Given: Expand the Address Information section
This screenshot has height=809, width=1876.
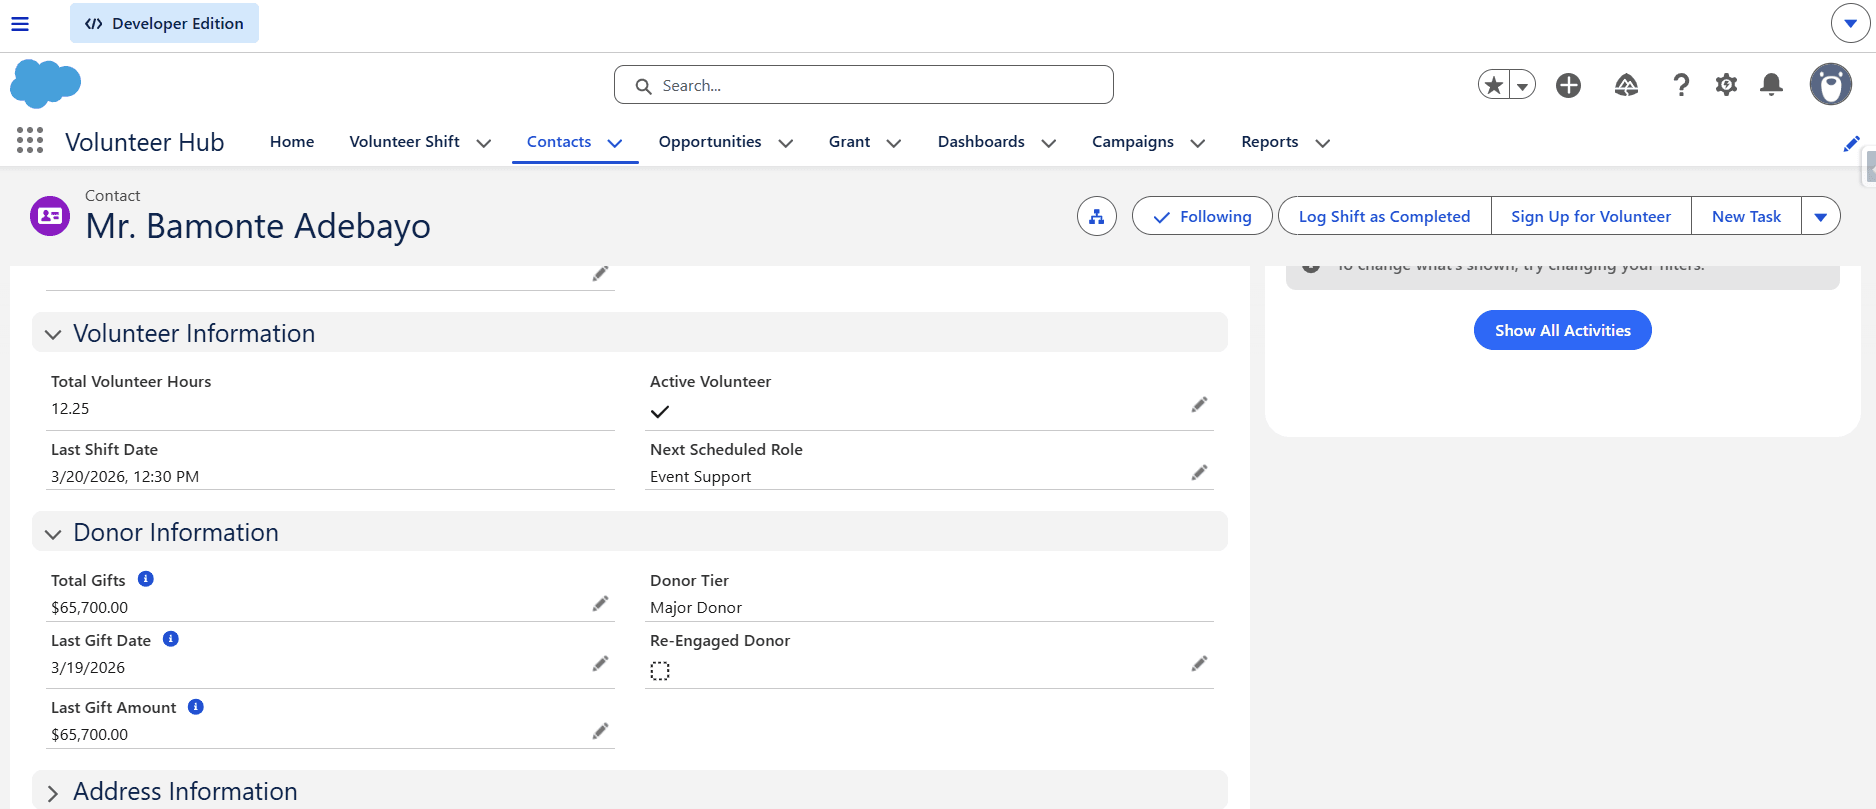Looking at the screenshot, I should tap(53, 793).
